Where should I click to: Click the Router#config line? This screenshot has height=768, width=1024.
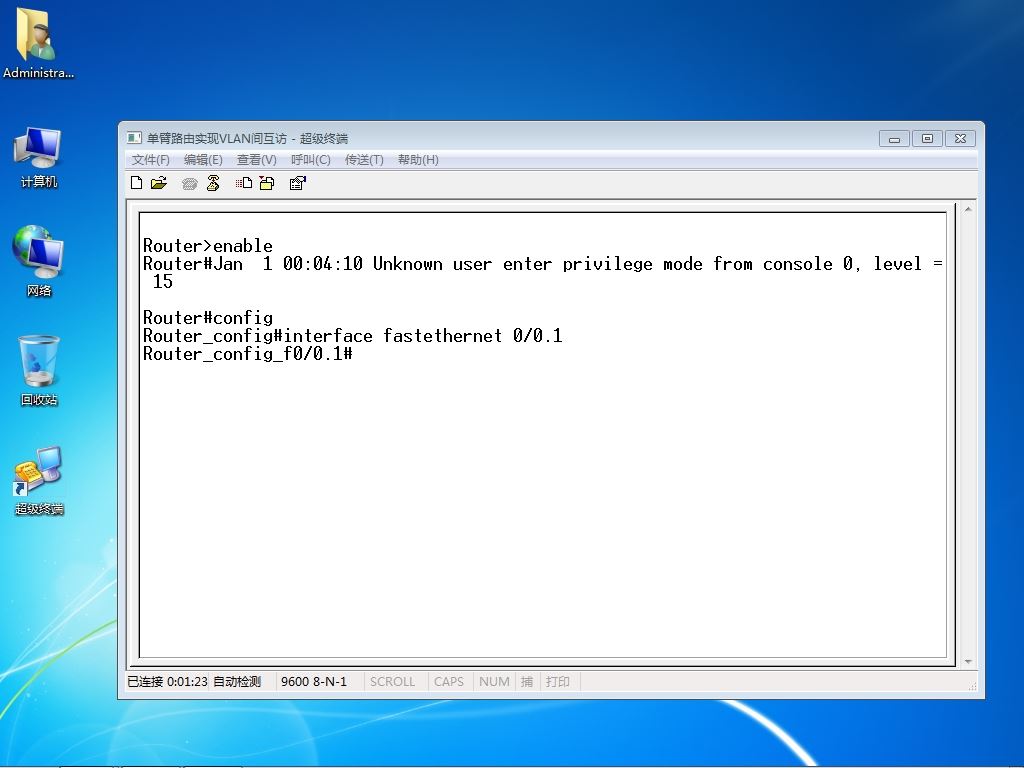coord(208,318)
